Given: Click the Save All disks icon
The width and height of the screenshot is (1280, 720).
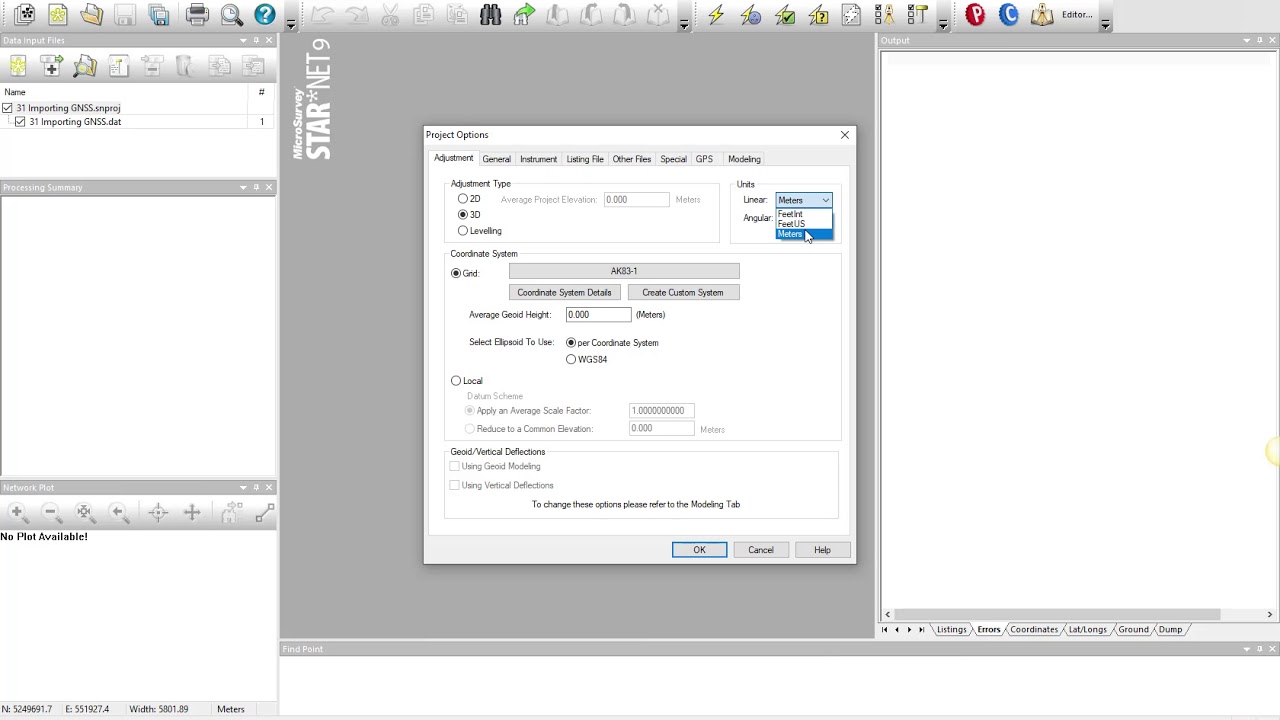Looking at the screenshot, I should click(159, 15).
